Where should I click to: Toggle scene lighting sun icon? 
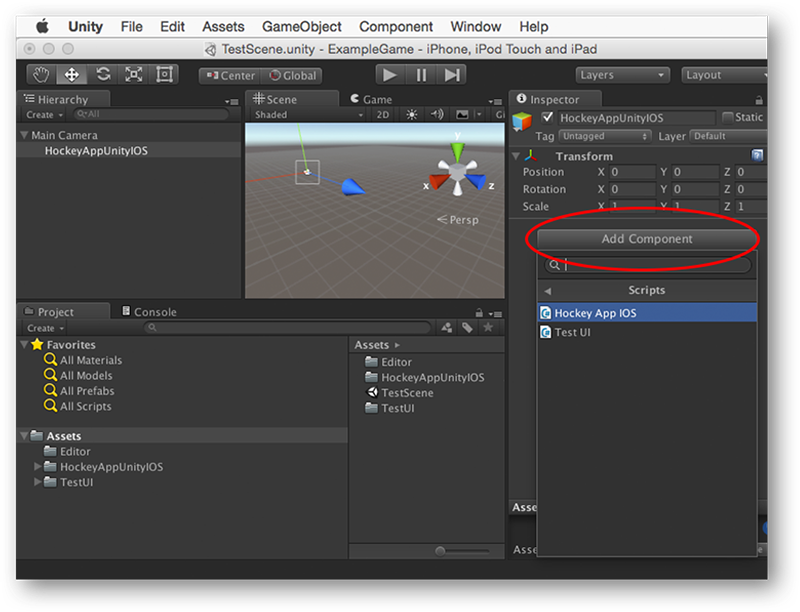(x=412, y=115)
